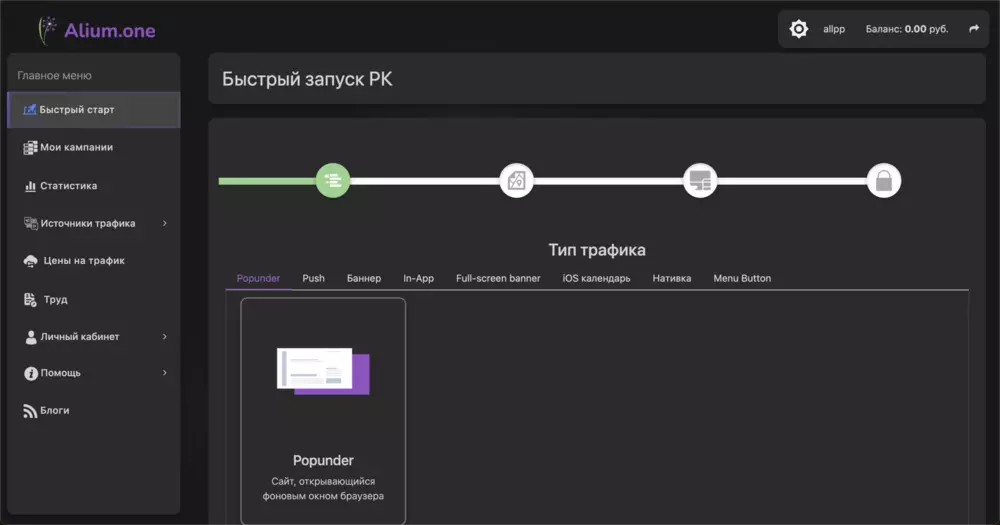Switch to the Баннер tab
The image size is (1000, 525).
point(364,278)
